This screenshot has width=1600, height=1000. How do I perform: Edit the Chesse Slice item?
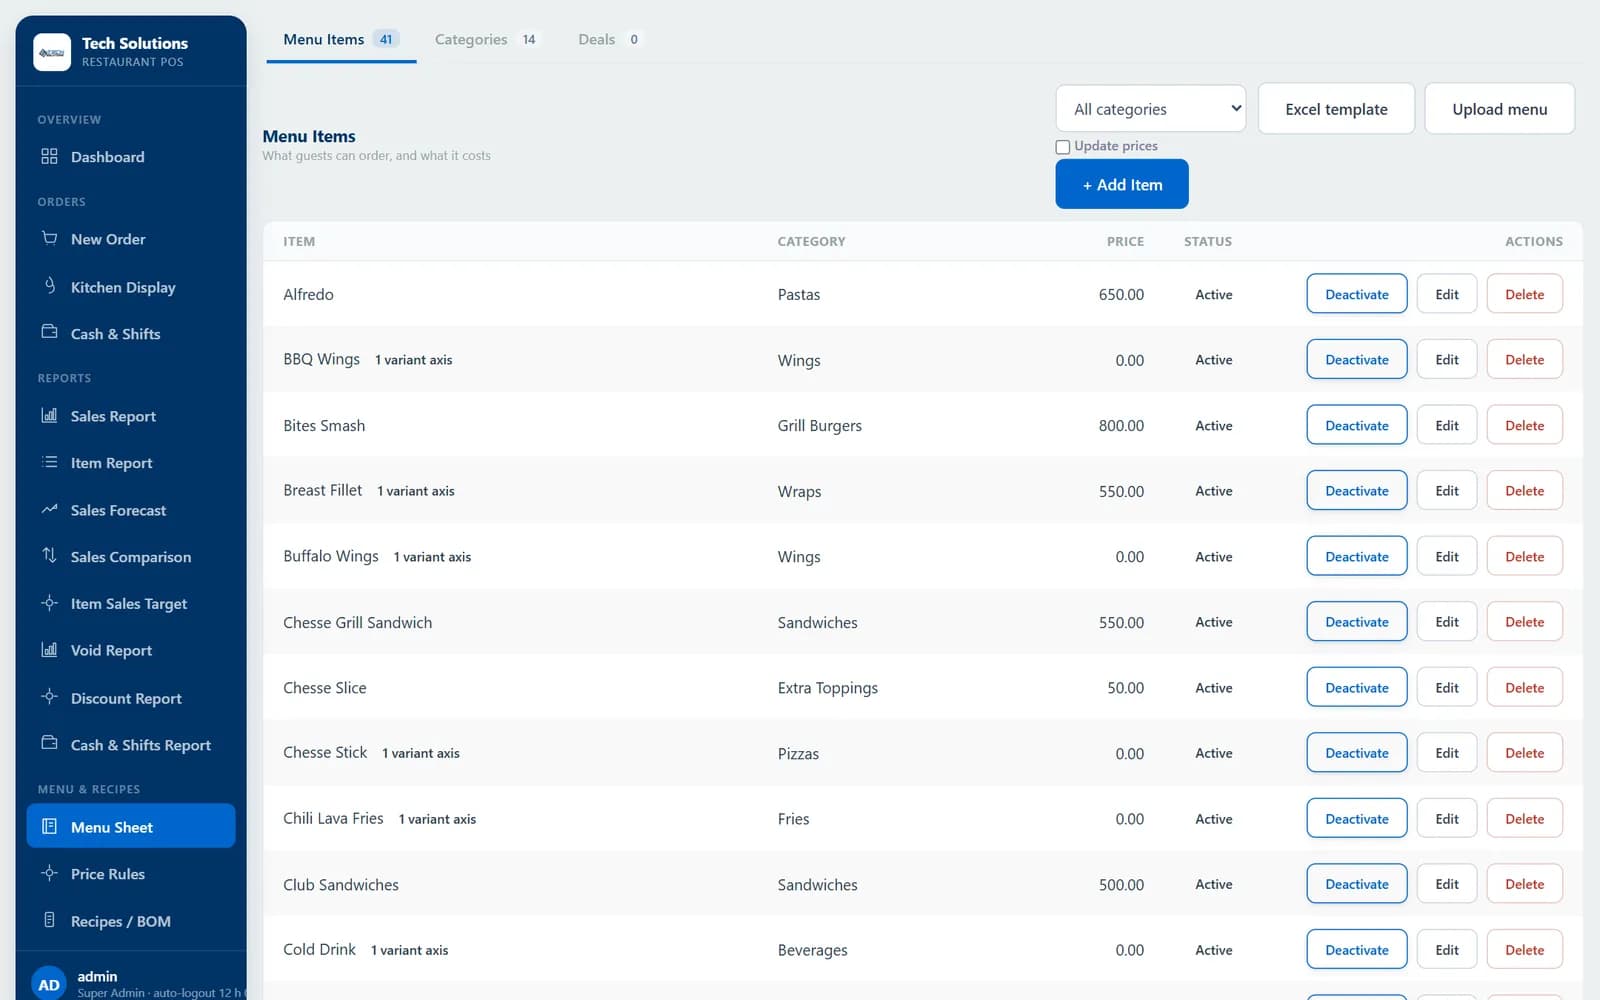click(1447, 687)
